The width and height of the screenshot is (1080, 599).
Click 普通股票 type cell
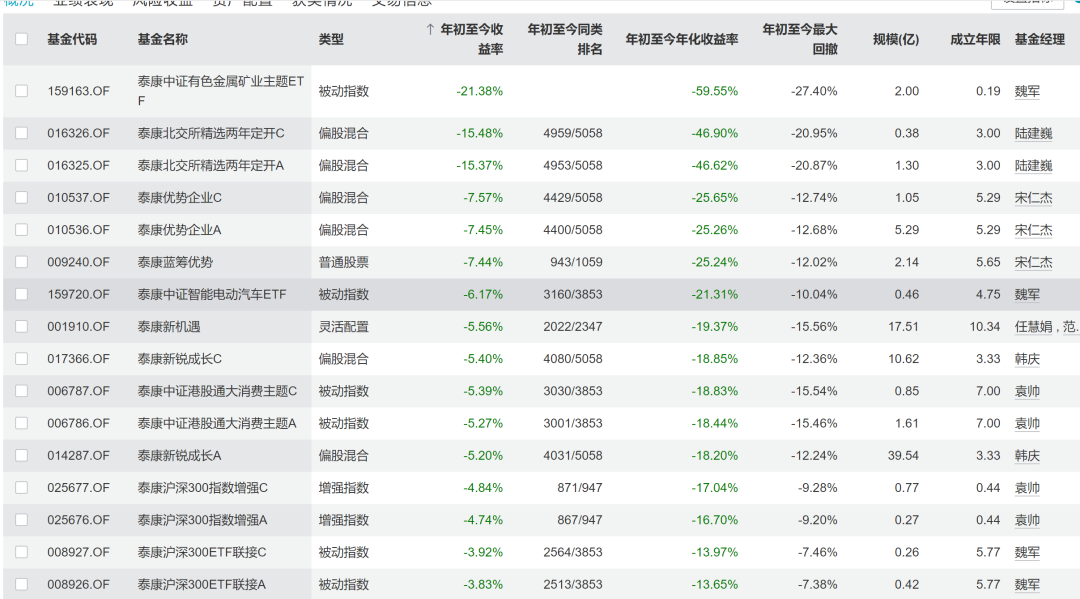pos(344,262)
